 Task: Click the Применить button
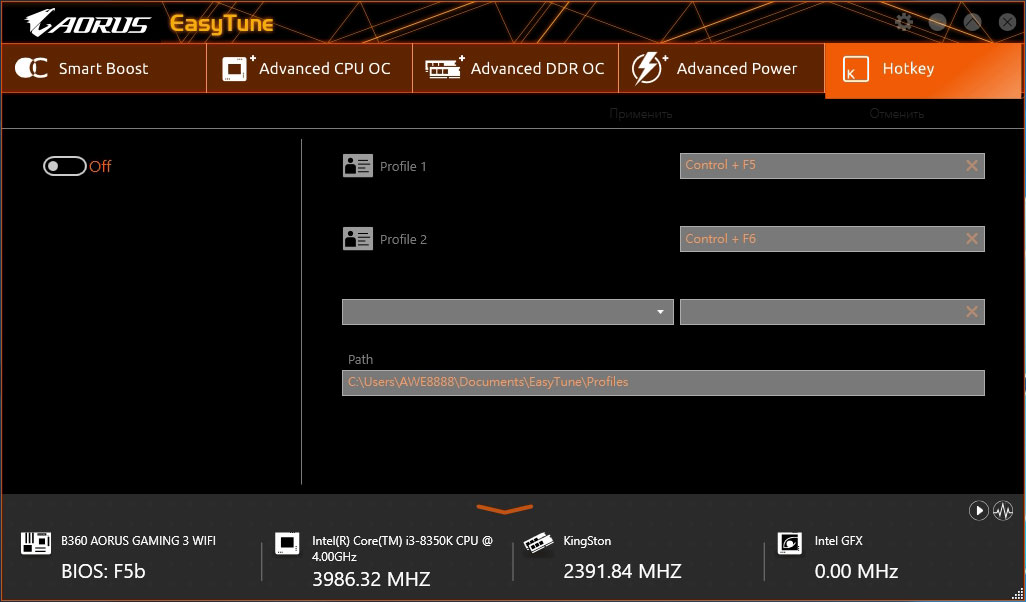tap(641, 114)
